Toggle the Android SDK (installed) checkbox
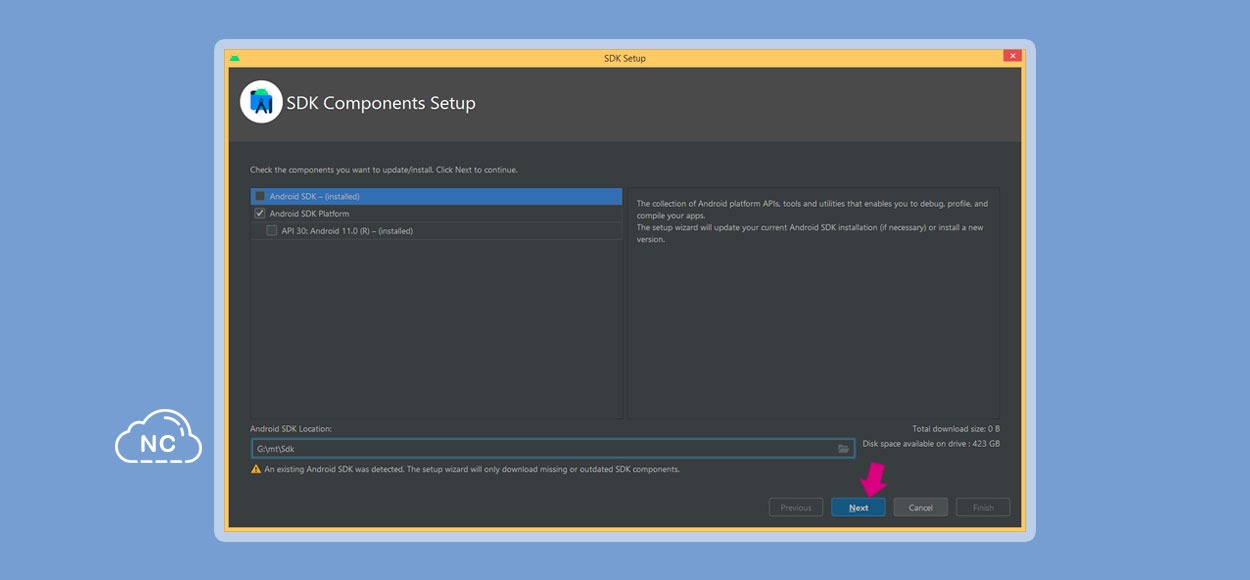The image size is (1250, 580). coord(260,196)
